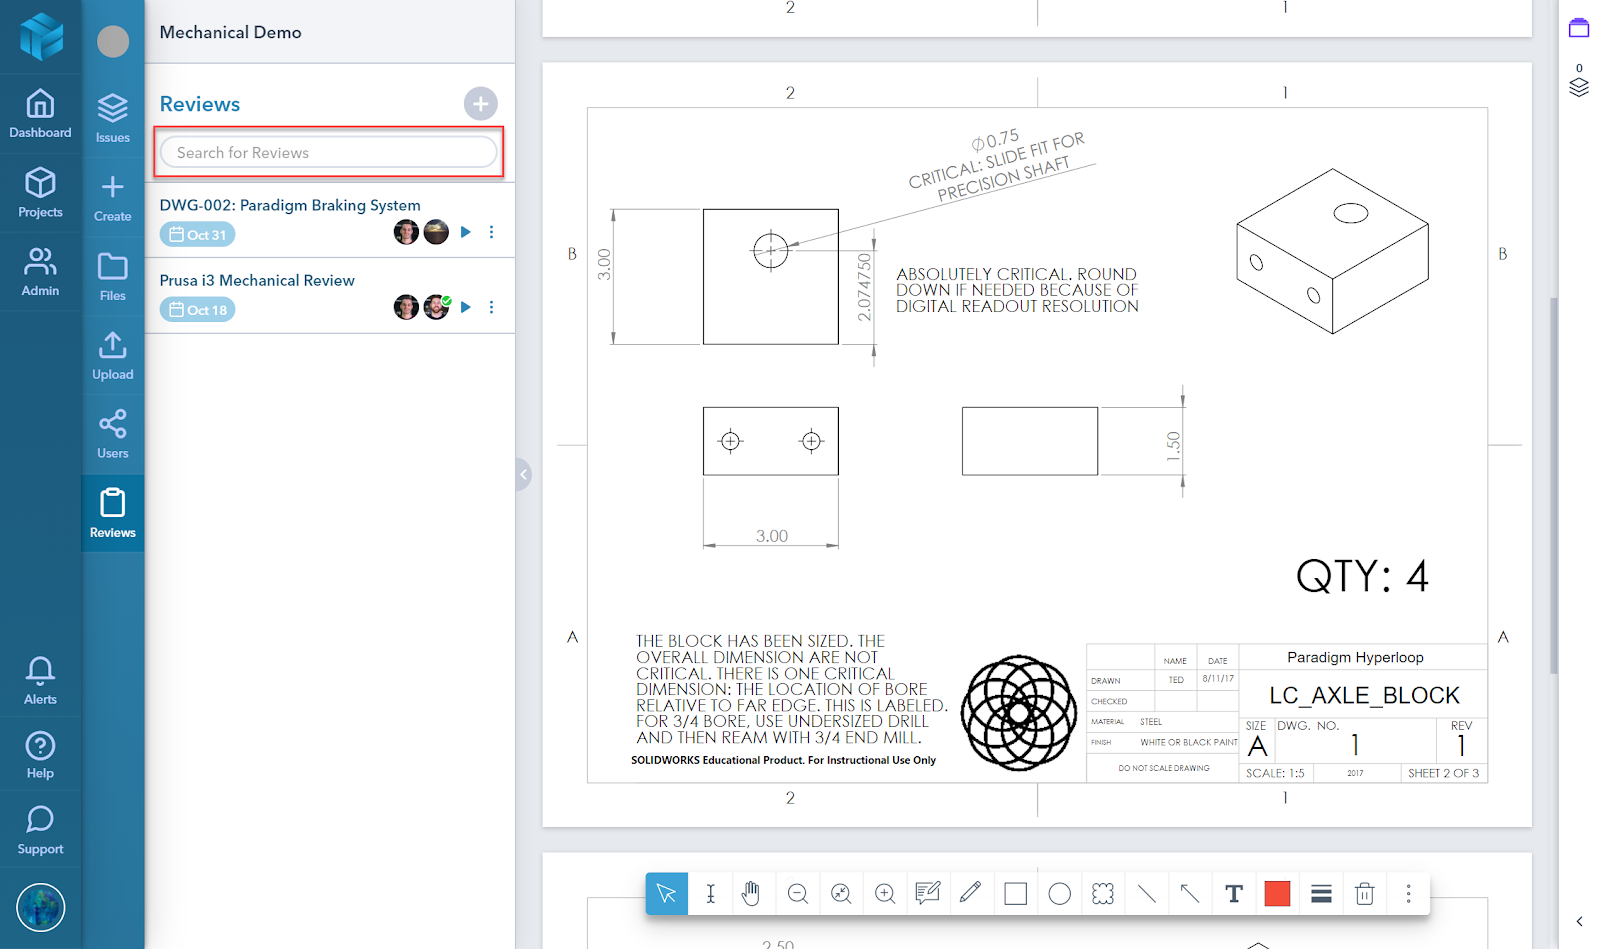
Task: Open Issues in the secondary sidebar
Action: coord(113,117)
